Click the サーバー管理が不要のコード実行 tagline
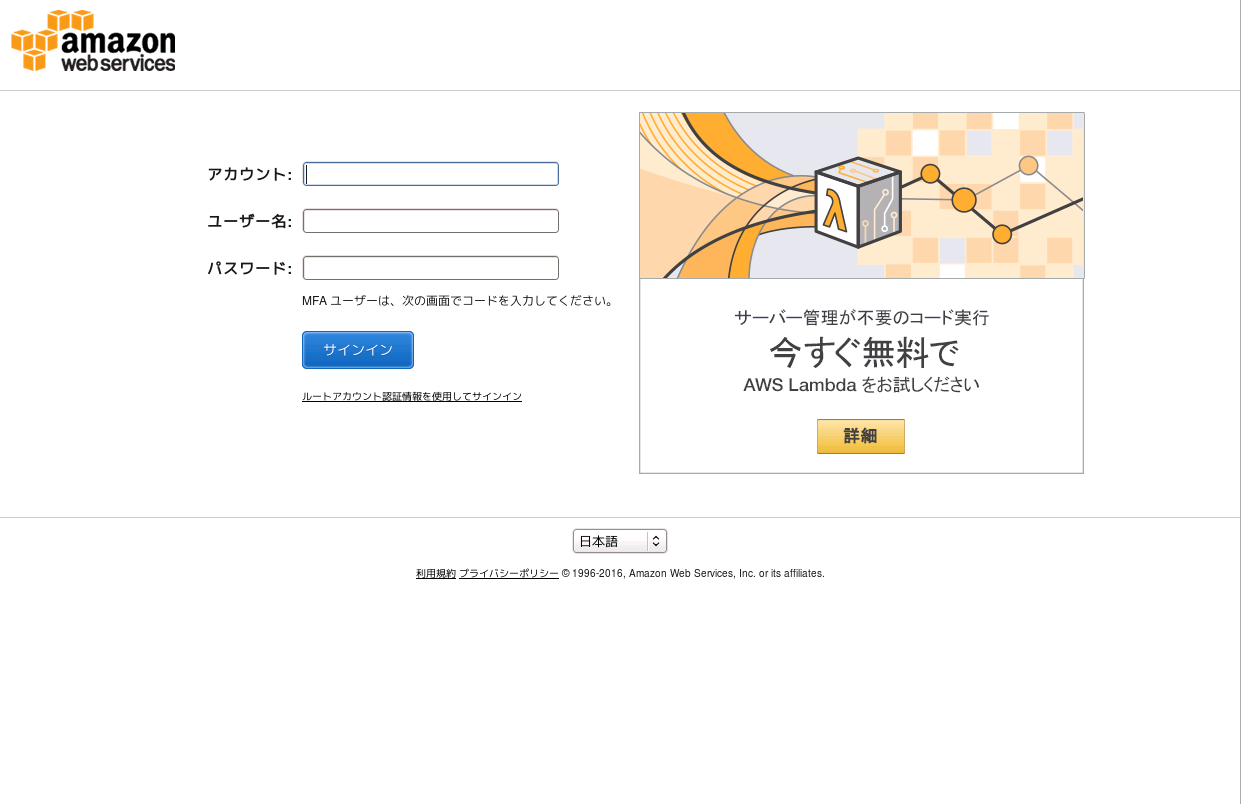The height and width of the screenshot is (804, 1241). tap(861, 318)
